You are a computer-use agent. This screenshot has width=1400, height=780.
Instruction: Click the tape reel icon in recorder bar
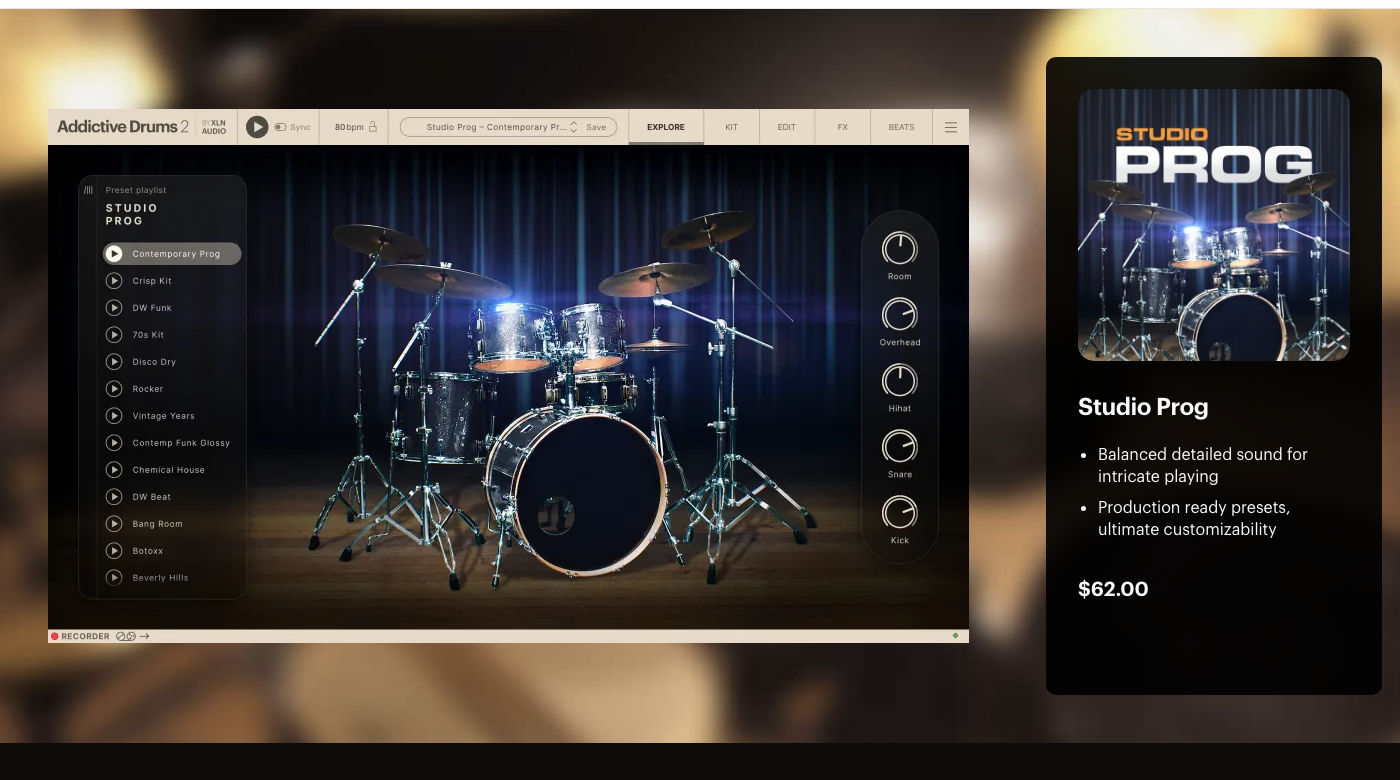click(126, 636)
